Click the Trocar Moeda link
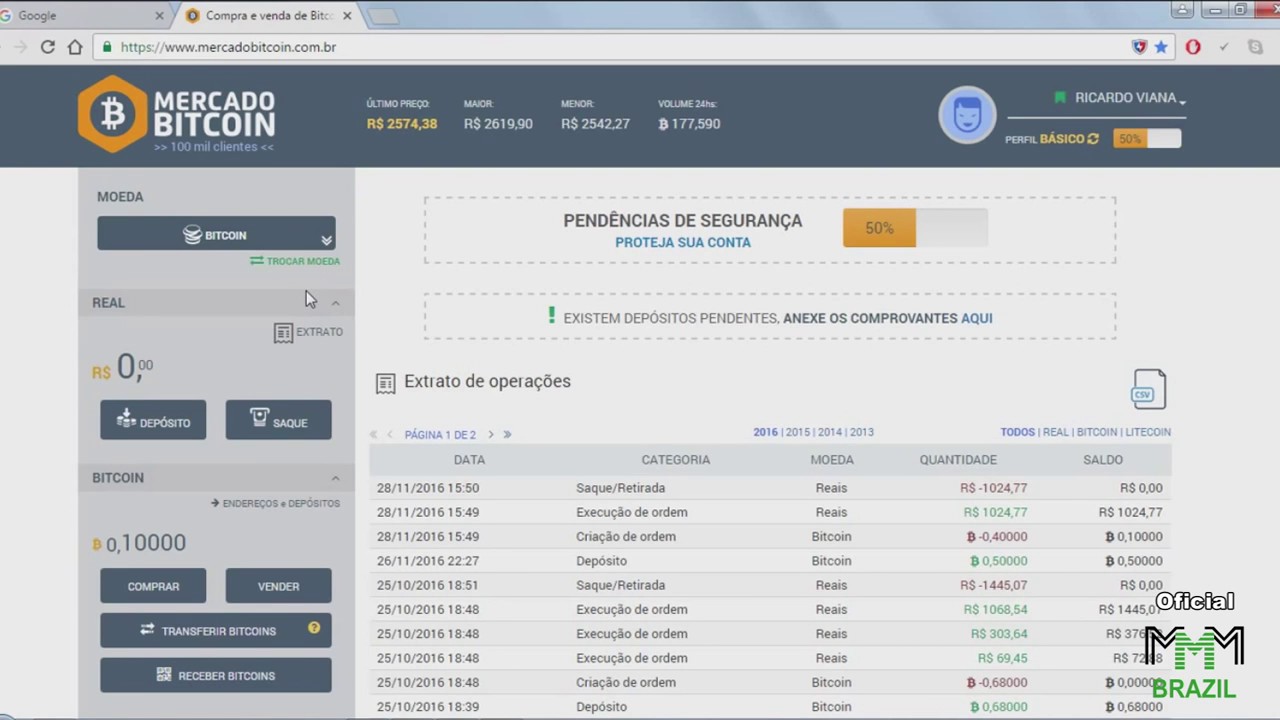Image resolution: width=1280 pixels, height=720 pixels. coord(295,261)
